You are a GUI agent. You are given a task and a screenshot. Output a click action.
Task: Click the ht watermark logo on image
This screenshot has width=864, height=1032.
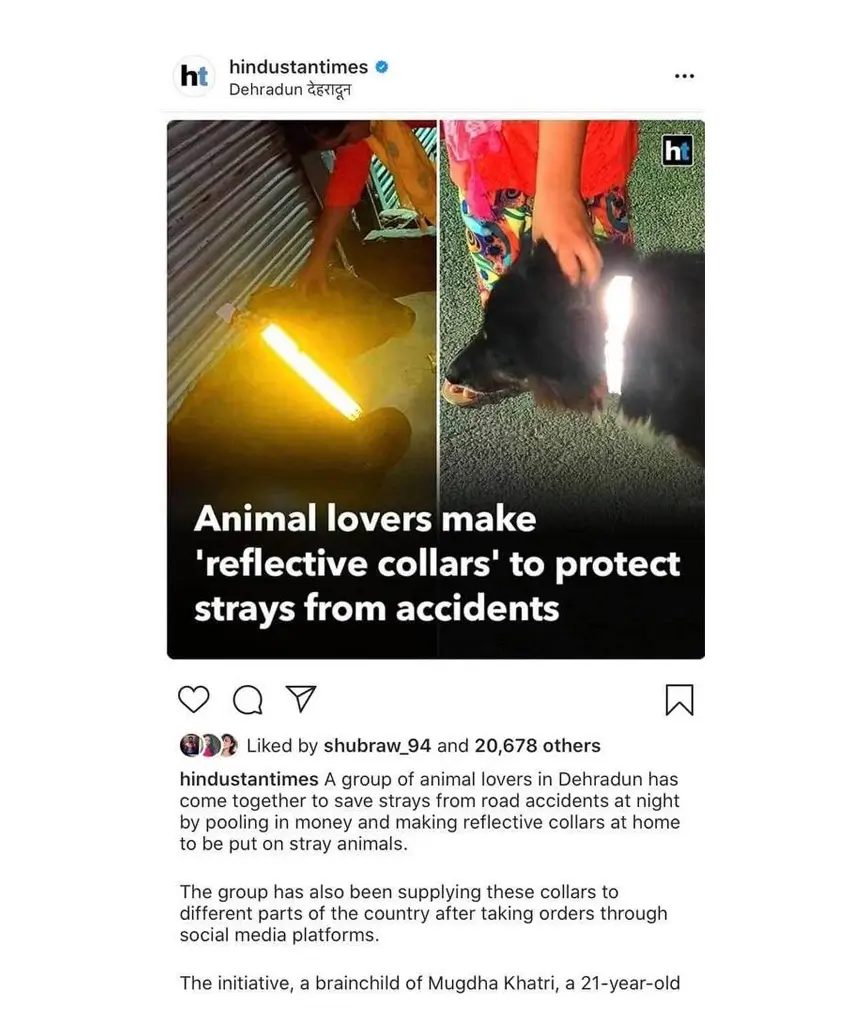tap(677, 151)
